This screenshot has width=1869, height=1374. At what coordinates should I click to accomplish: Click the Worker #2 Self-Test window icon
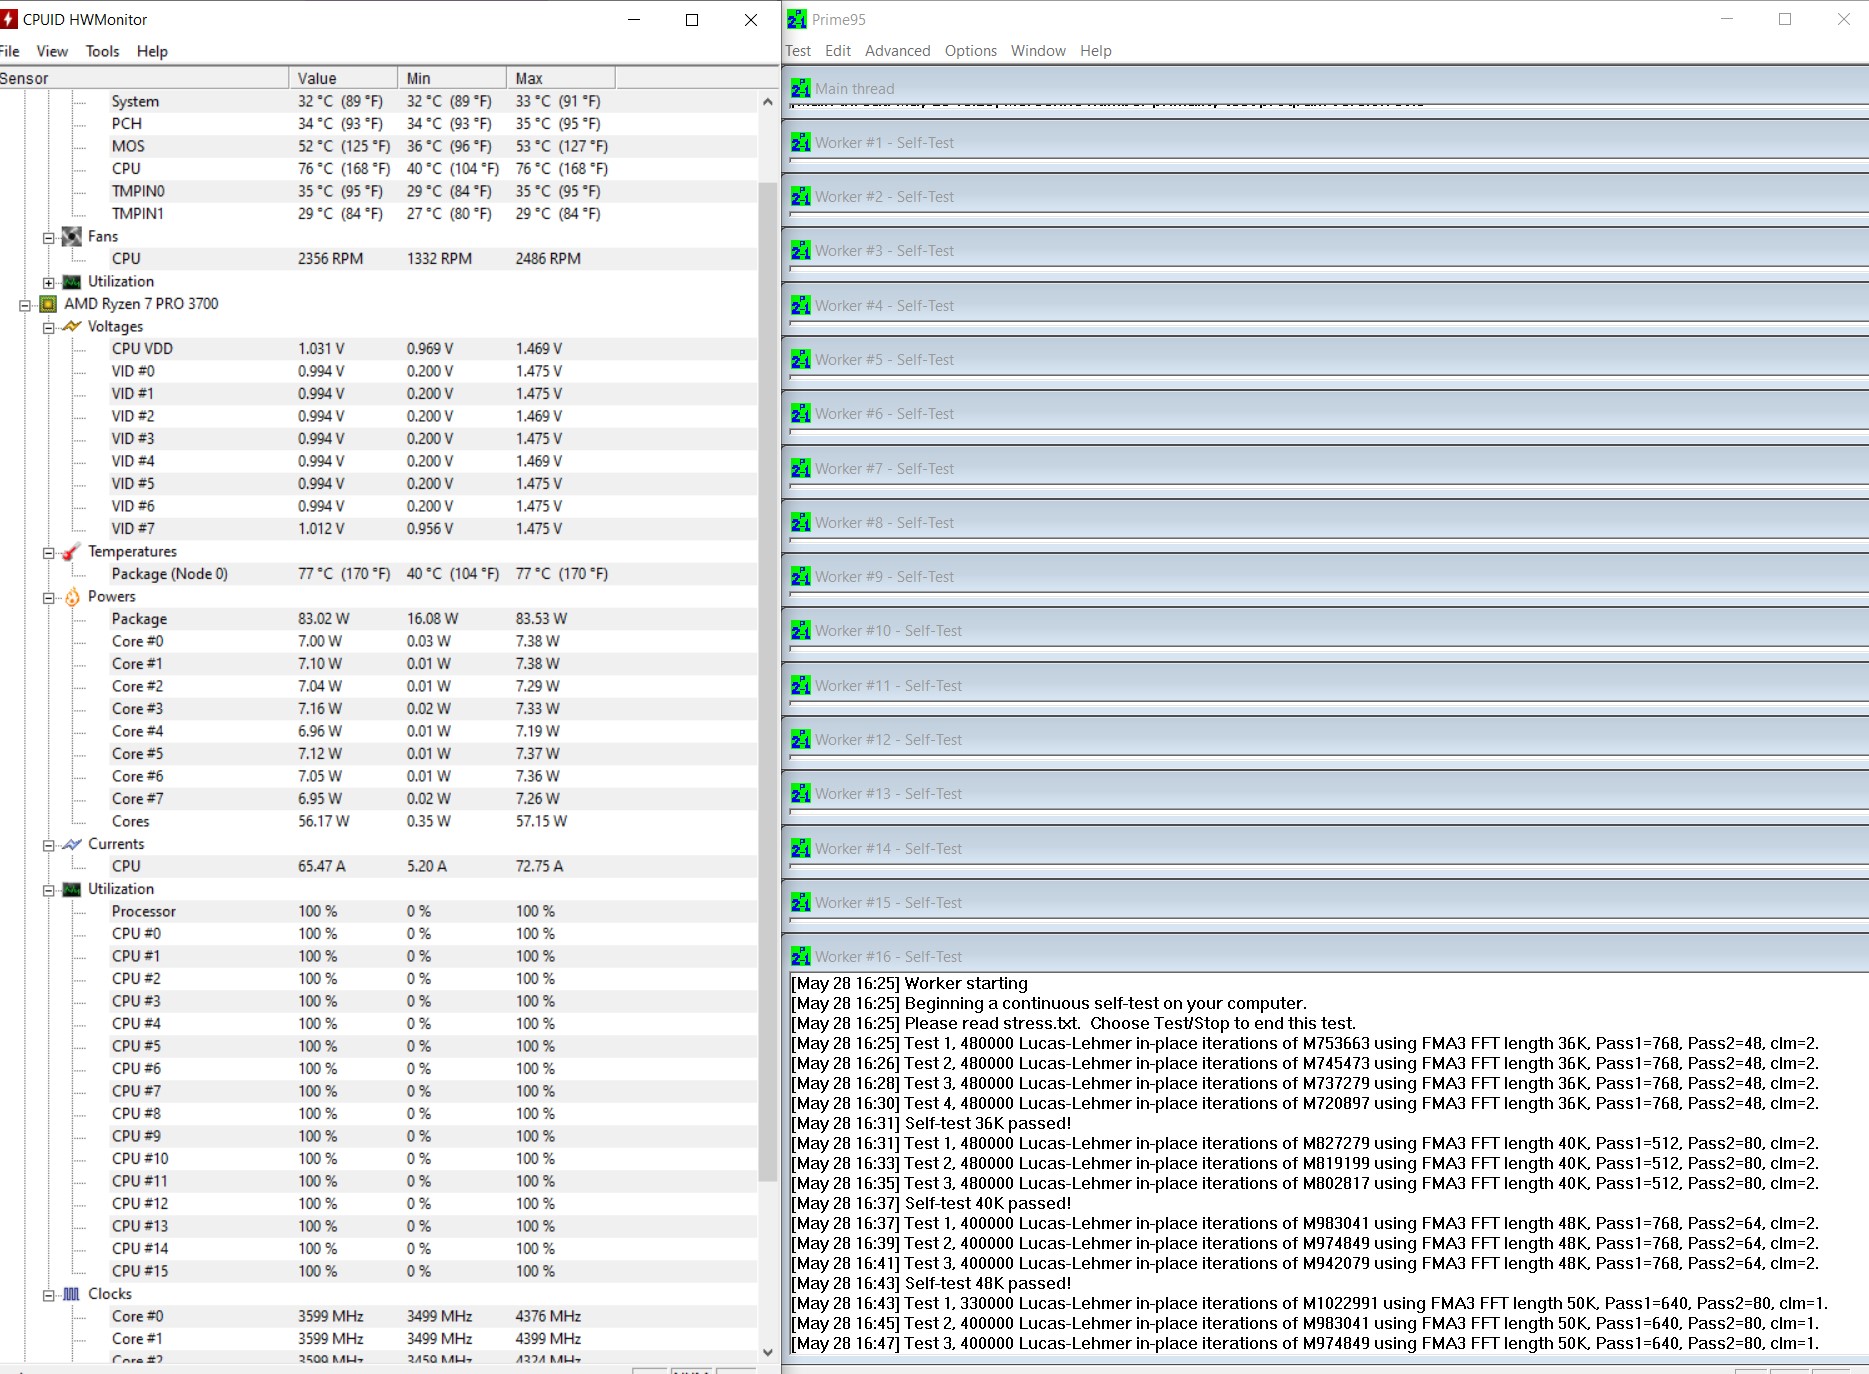(x=801, y=196)
